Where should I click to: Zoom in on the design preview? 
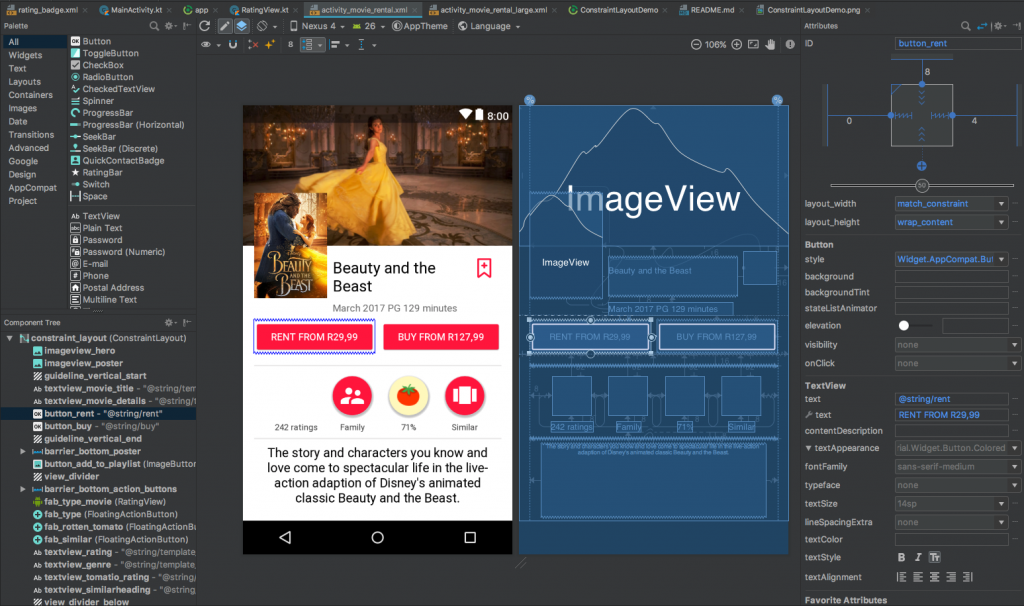736,44
